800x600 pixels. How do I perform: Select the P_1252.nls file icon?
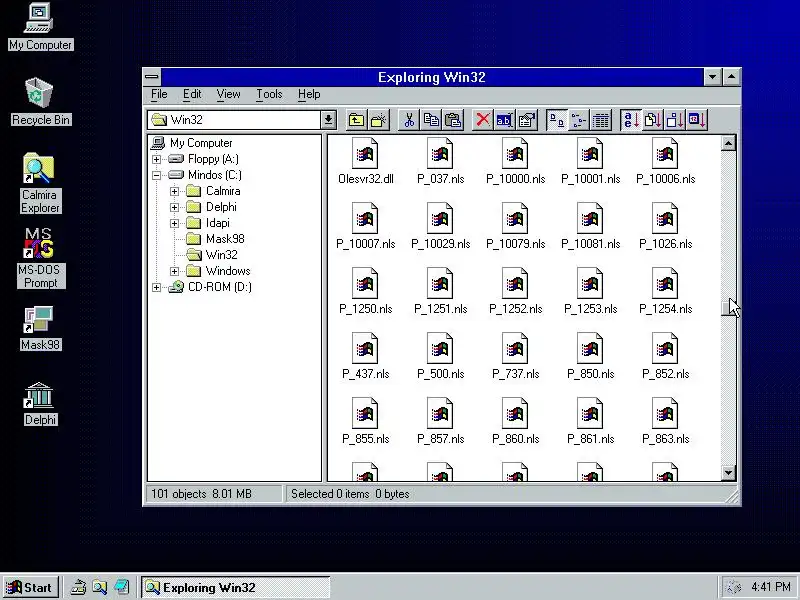(x=515, y=283)
